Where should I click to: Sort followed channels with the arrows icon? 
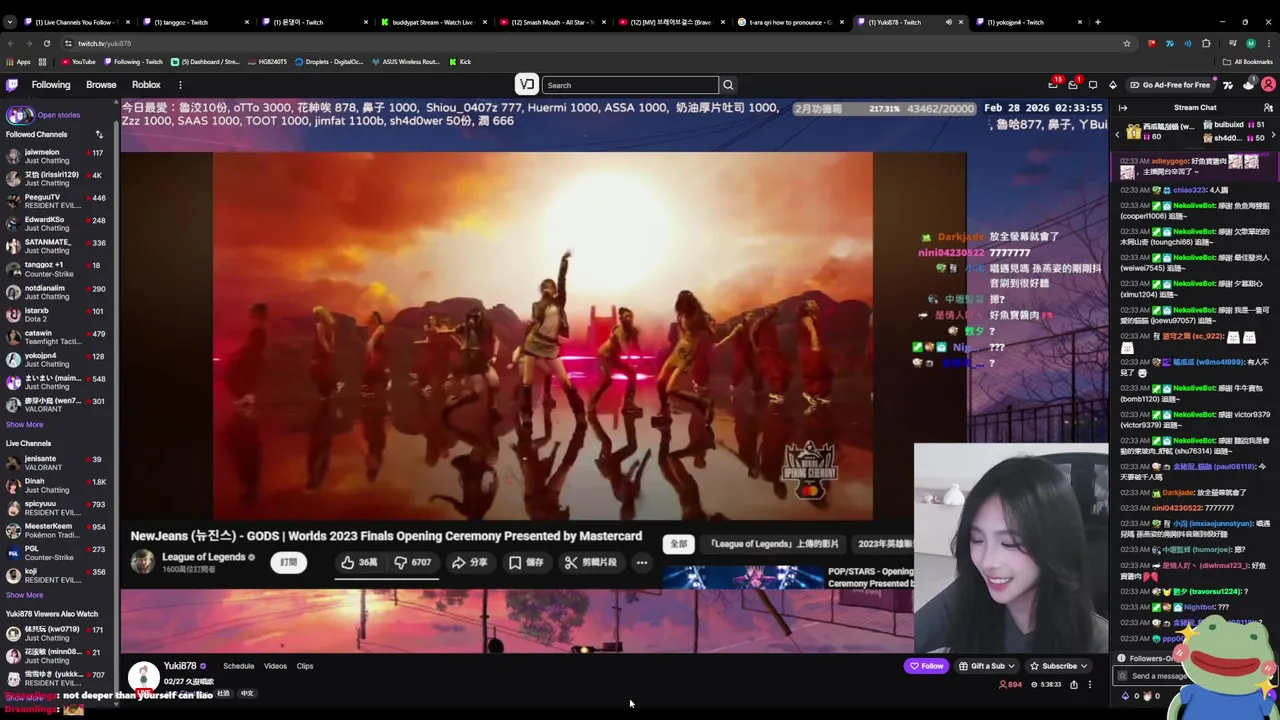pos(99,134)
